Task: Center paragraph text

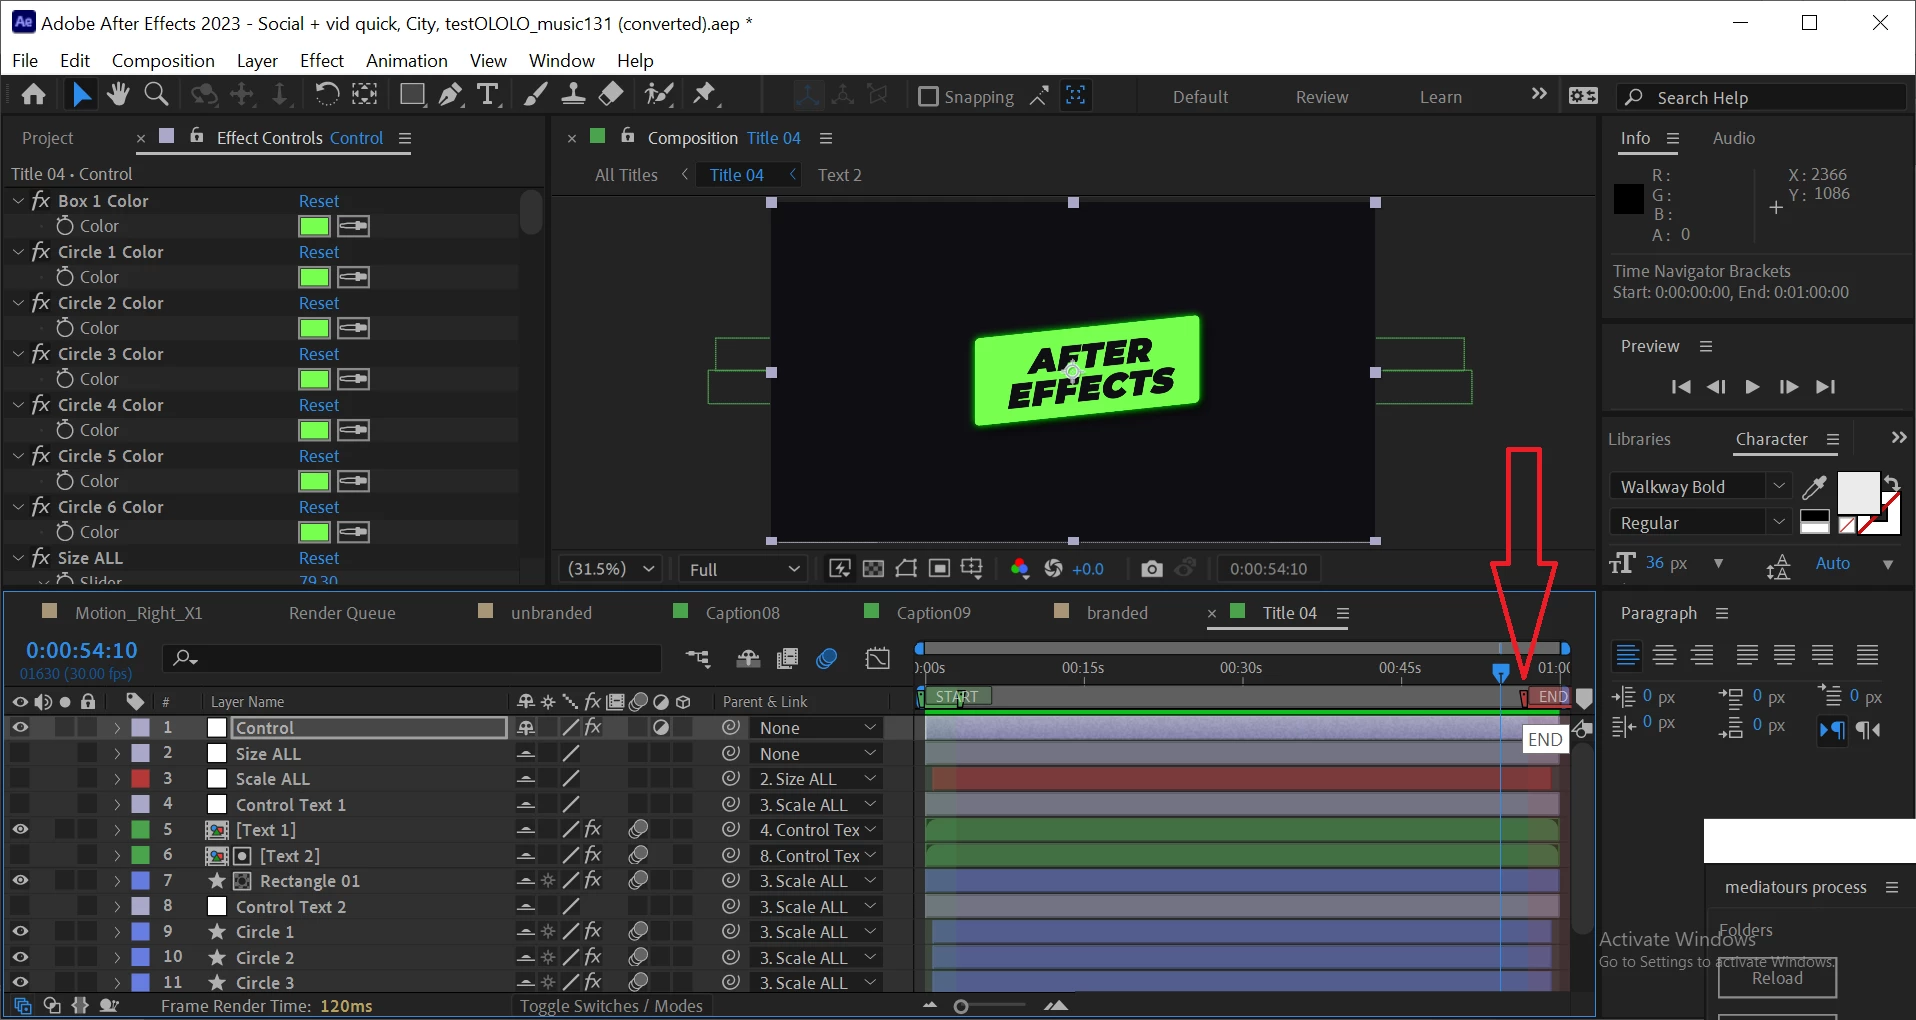Action: tap(1665, 655)
